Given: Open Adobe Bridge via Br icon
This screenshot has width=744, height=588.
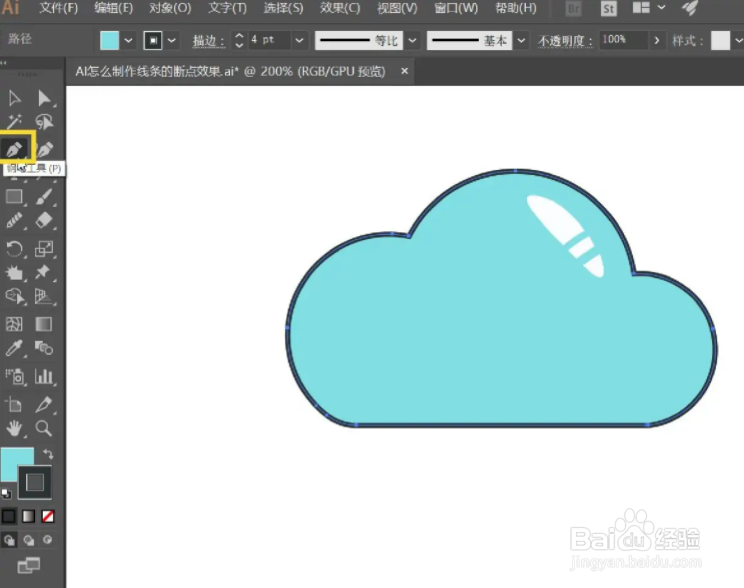Looking at the screenshot, I should pos(574,9).
